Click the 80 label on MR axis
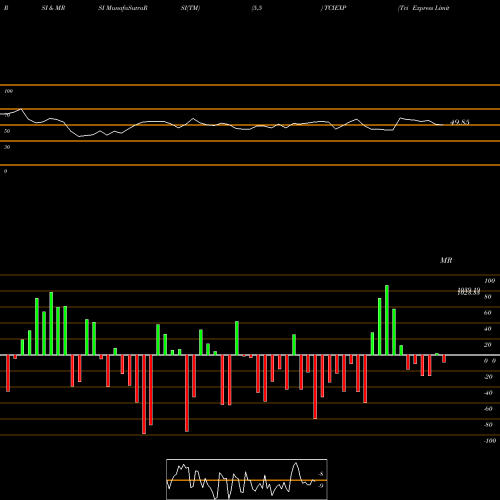The width and height of the screenshot is (500, 500). click(x=487, y=297)
